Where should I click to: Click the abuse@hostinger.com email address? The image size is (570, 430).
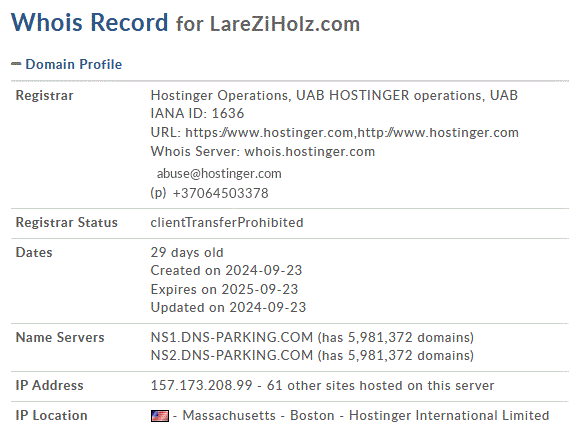pyautogui.click(x=219, y=174)
